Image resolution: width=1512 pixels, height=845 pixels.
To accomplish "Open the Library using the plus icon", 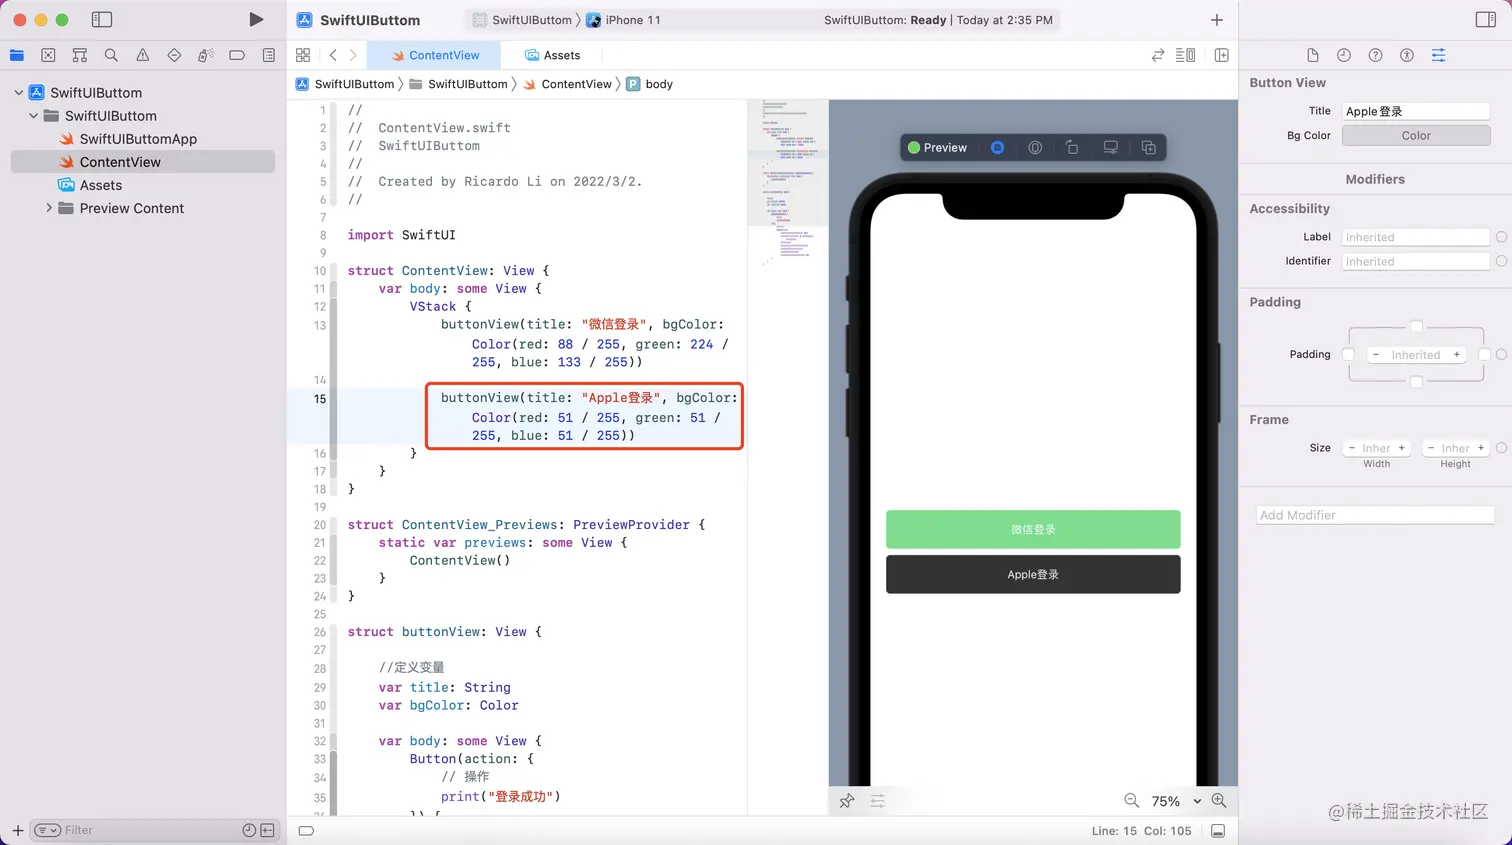I will 1216,19.
